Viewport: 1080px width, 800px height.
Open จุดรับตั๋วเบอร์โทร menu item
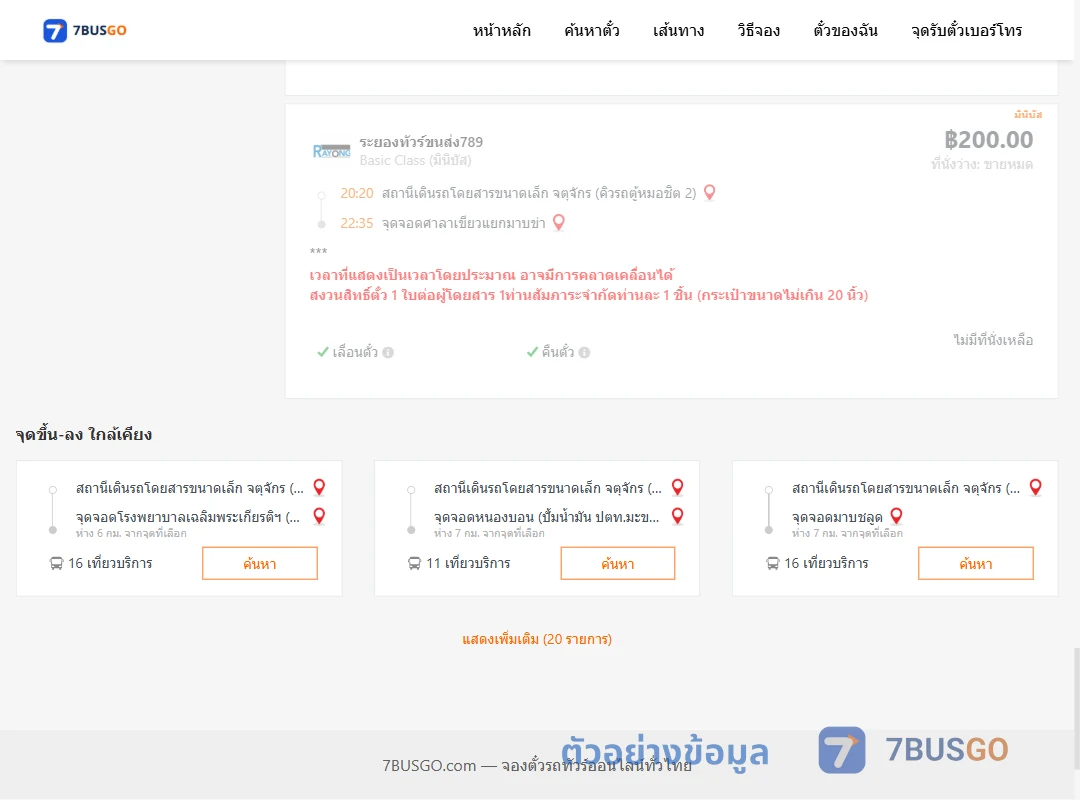[x=966, y=30]
